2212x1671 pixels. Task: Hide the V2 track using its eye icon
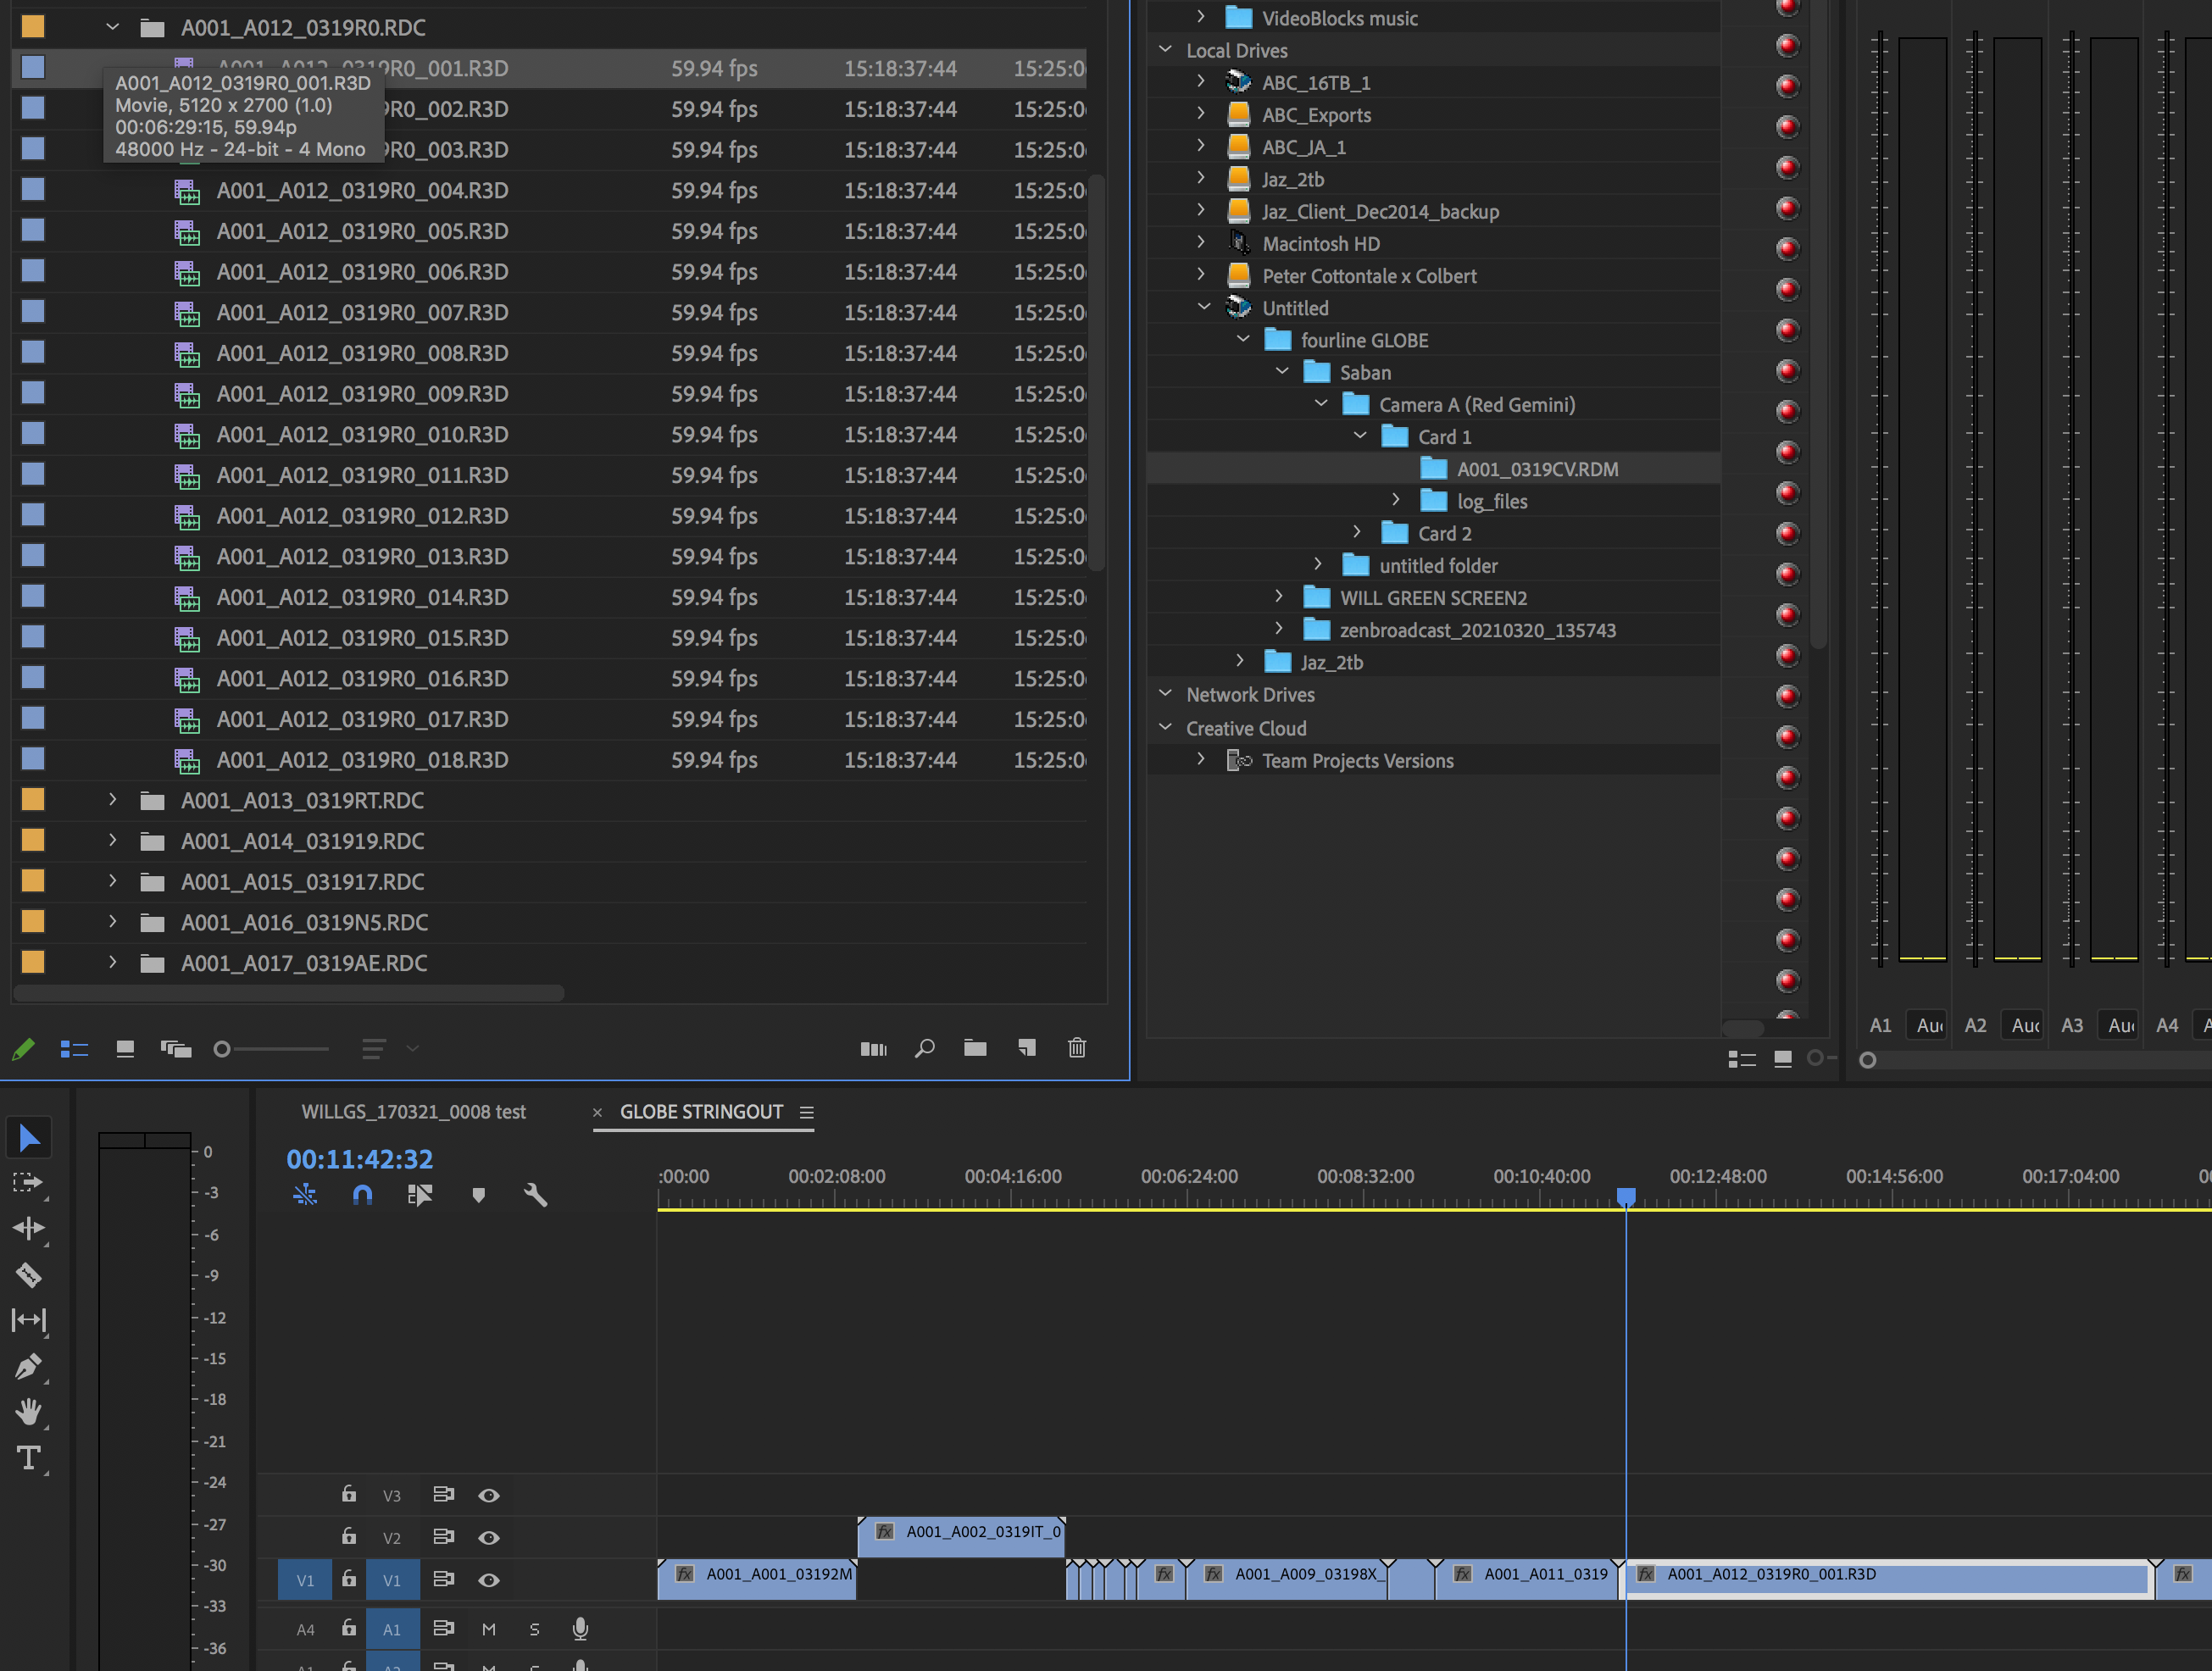(x=489, y=1537)
